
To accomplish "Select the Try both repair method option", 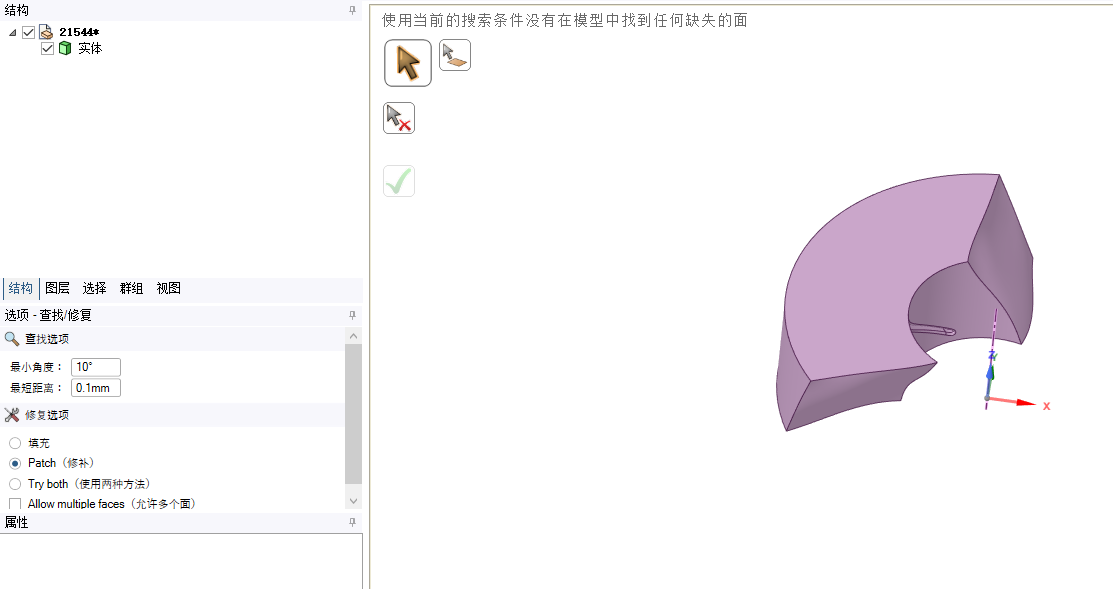I will (15, 484).
